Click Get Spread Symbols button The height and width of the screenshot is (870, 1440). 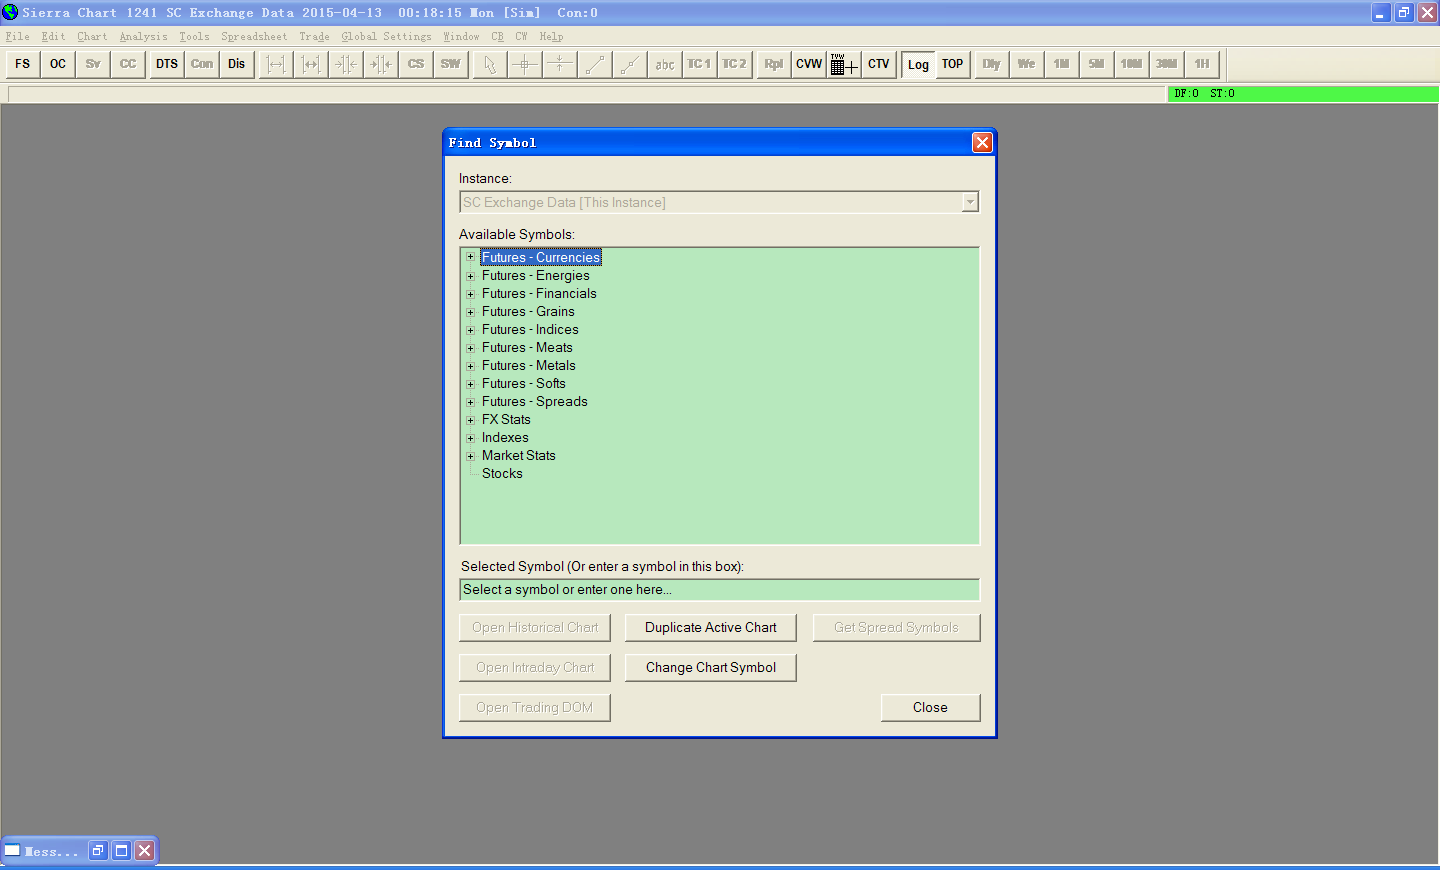[x=896, y=627]
